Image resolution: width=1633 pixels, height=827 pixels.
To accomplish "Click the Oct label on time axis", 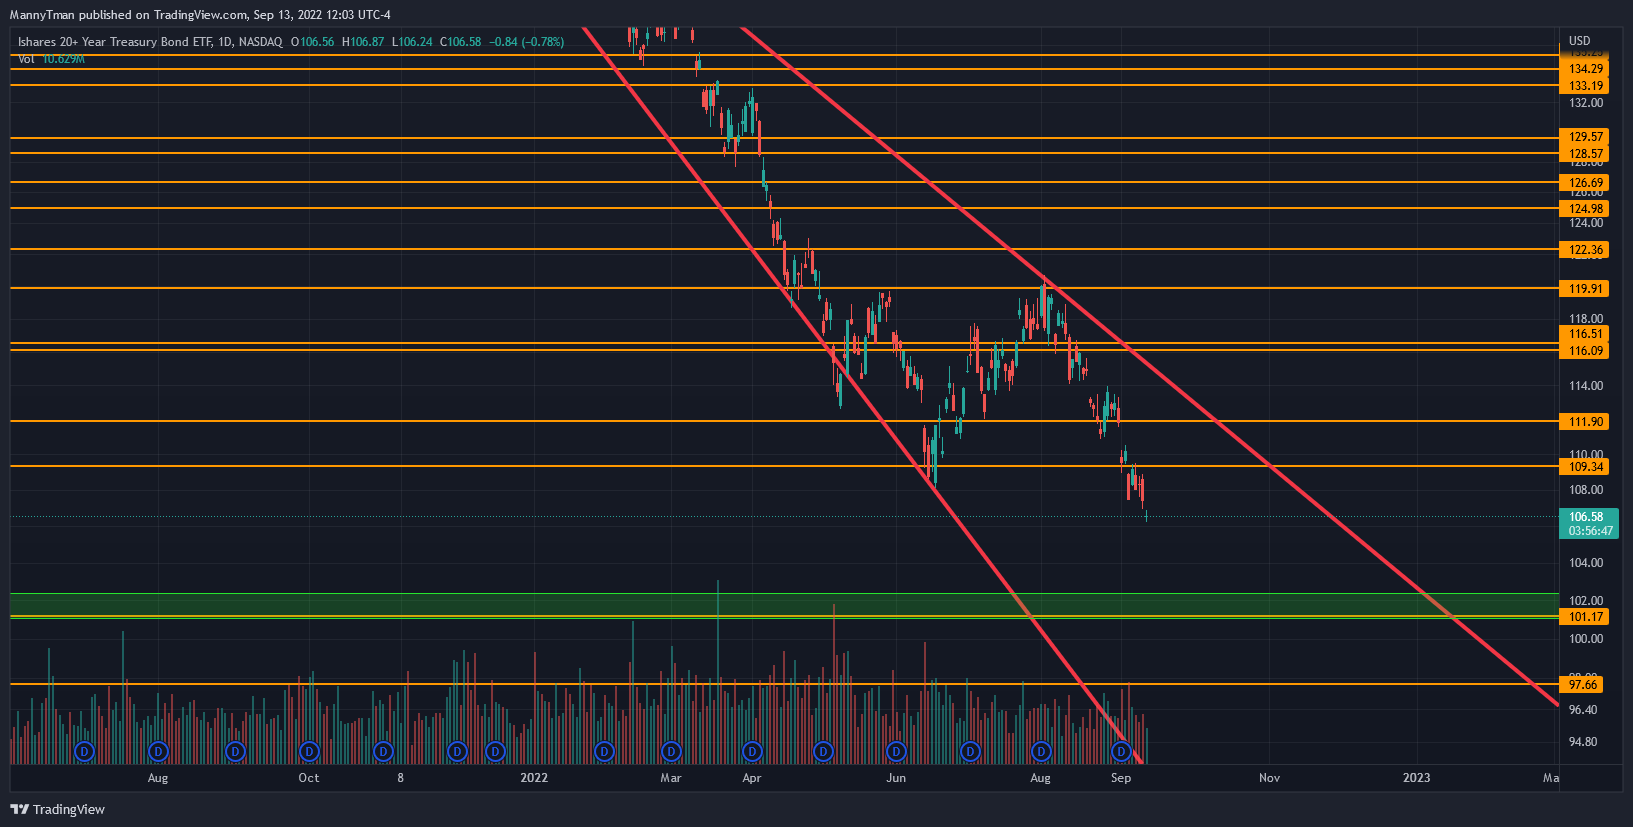I will tap(309, 778).
